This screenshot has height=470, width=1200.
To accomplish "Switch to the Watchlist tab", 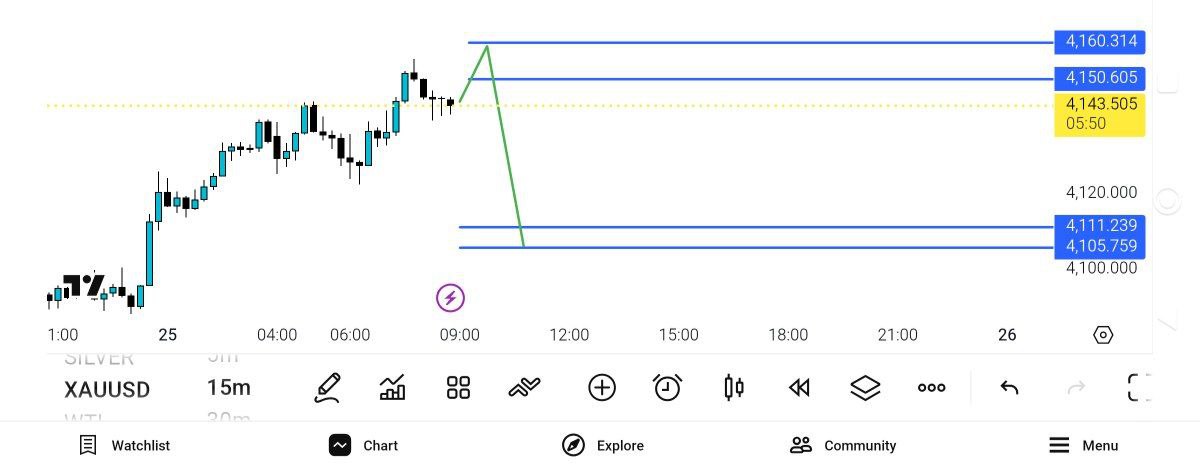I will click(125, 446).
